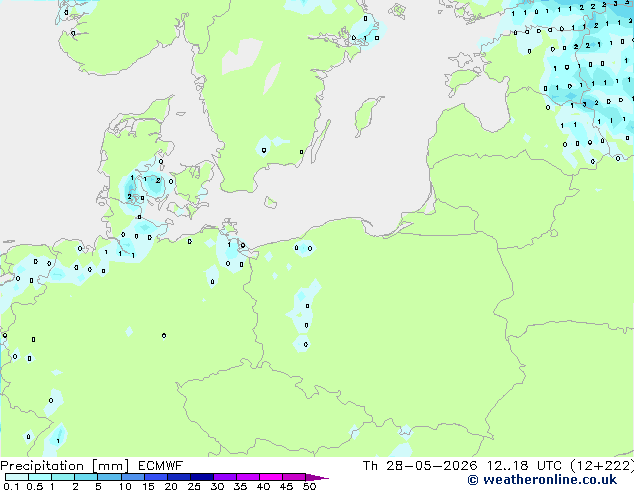The height and width of the screenshot is (490, 634).
Task: Click the 20–25 mm legend color swatch
Action: click(x=178, y=477)
